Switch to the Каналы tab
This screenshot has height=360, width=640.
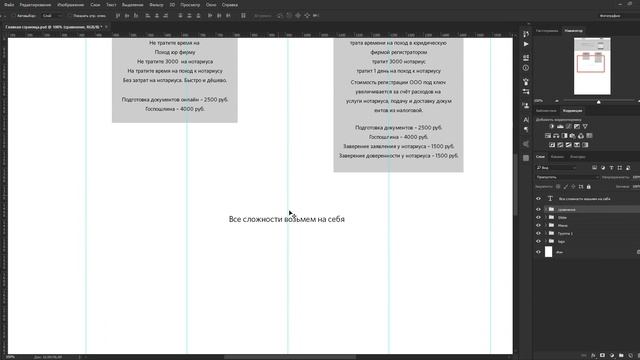557,157
